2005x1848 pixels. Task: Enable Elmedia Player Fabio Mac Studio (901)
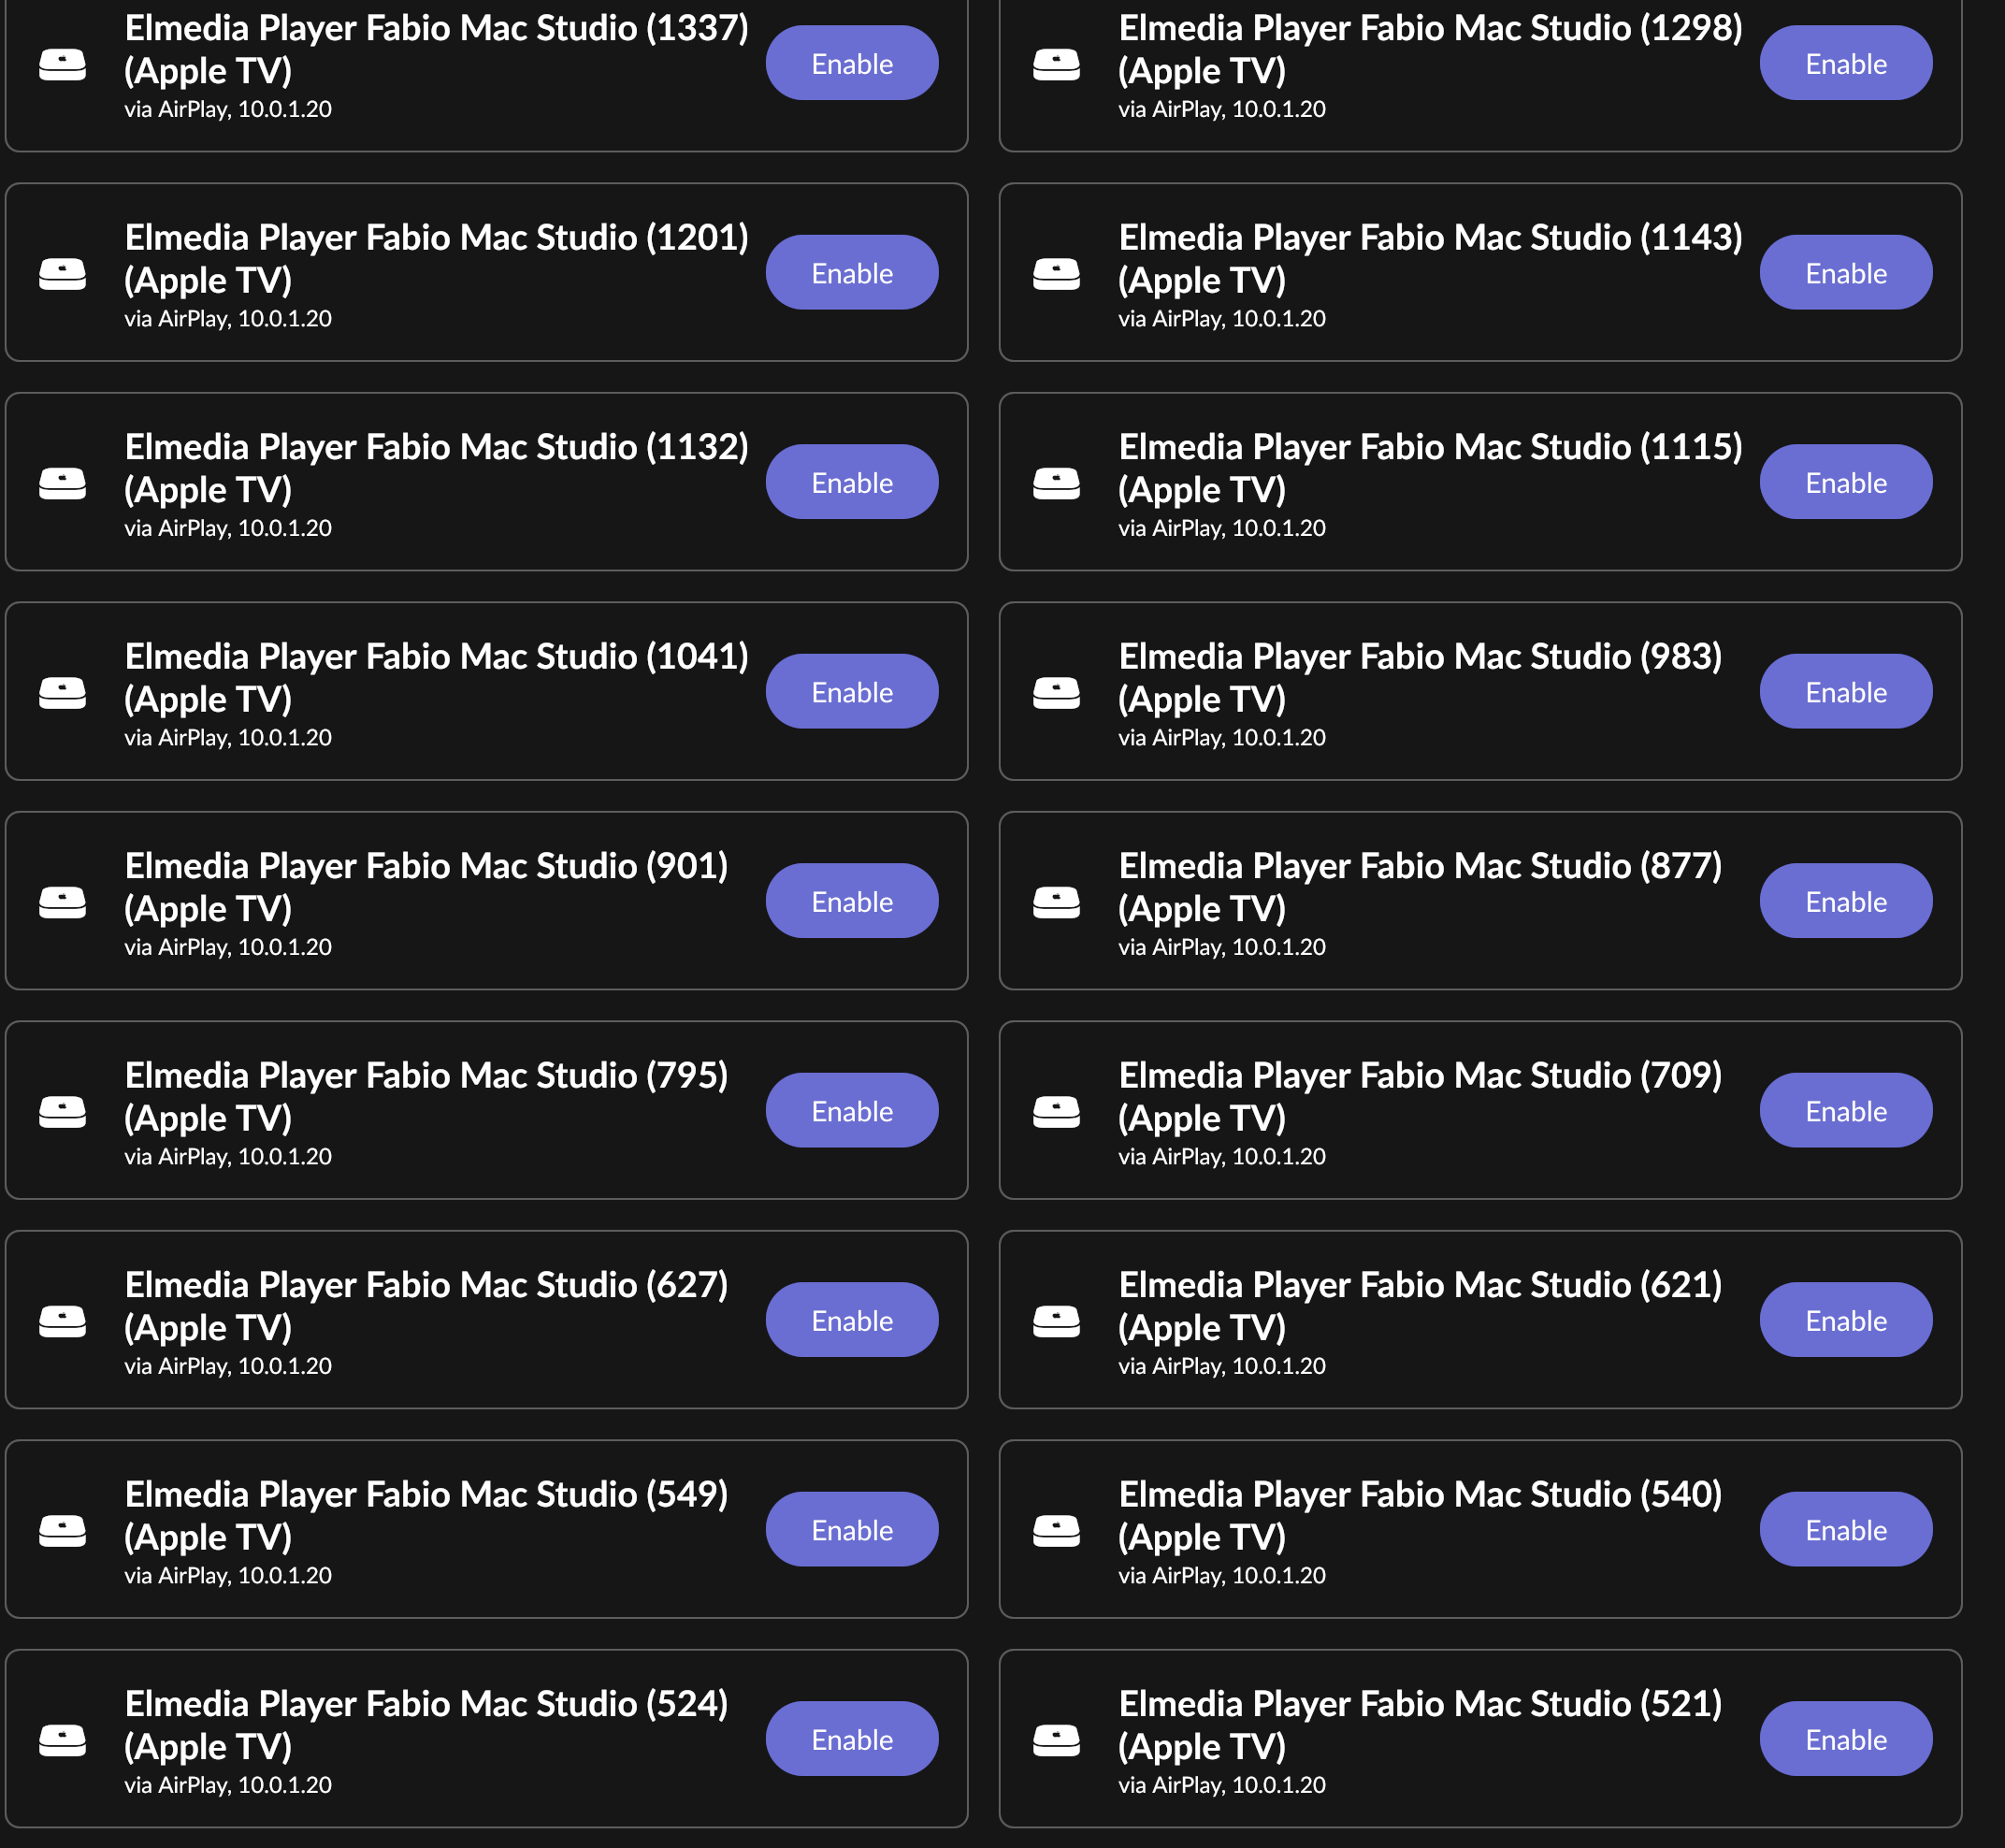click(852, 901)
